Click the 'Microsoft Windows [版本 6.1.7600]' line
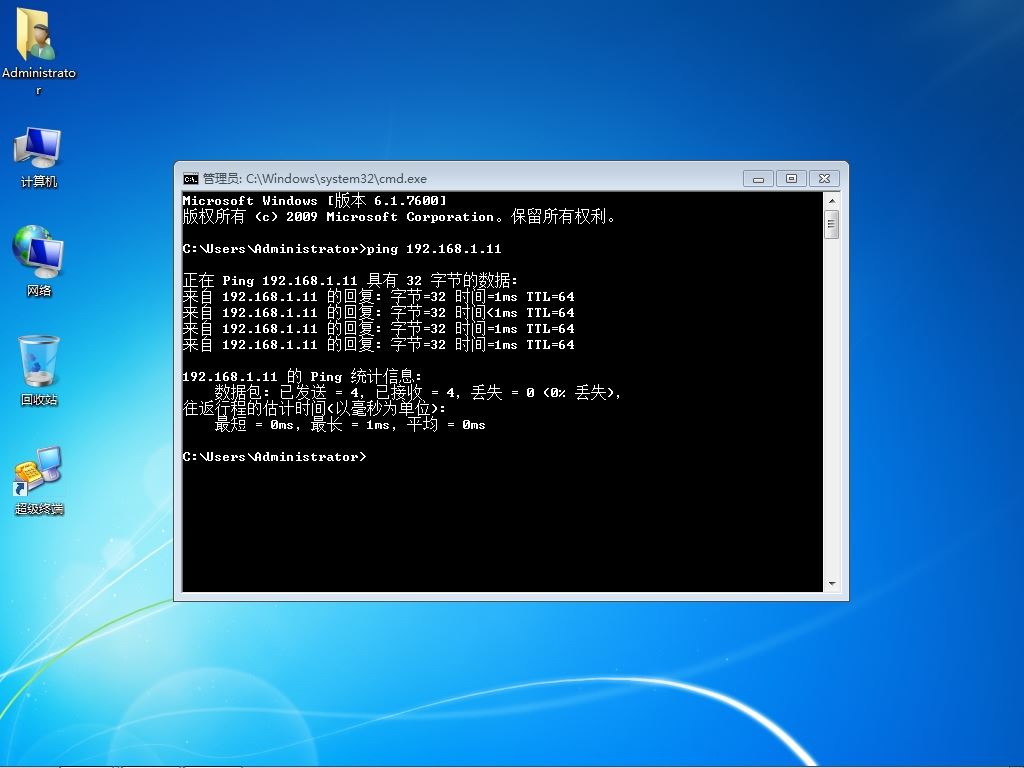Viewport: 1024px width, 768px height. (315, 200)
